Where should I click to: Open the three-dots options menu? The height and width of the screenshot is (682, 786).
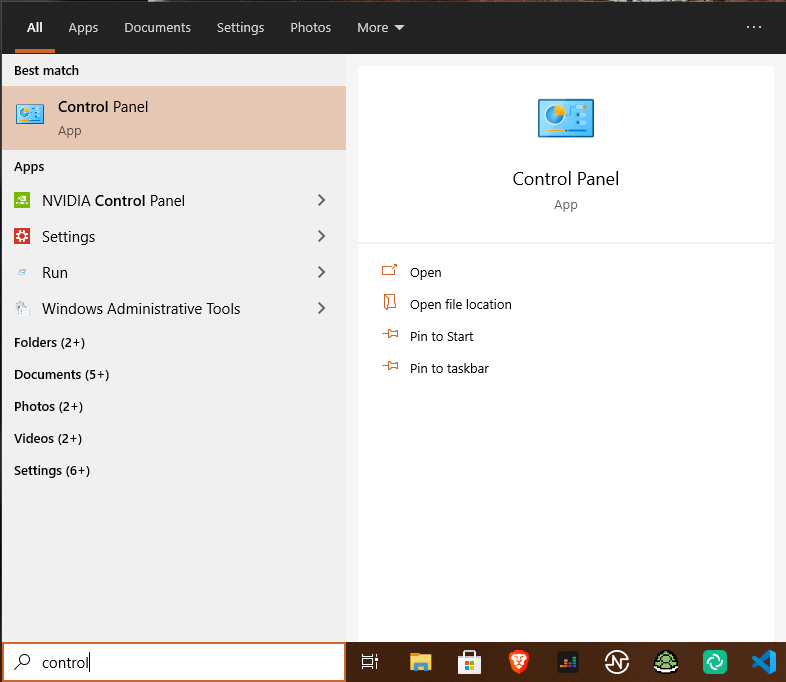click(x=754, y=27)
